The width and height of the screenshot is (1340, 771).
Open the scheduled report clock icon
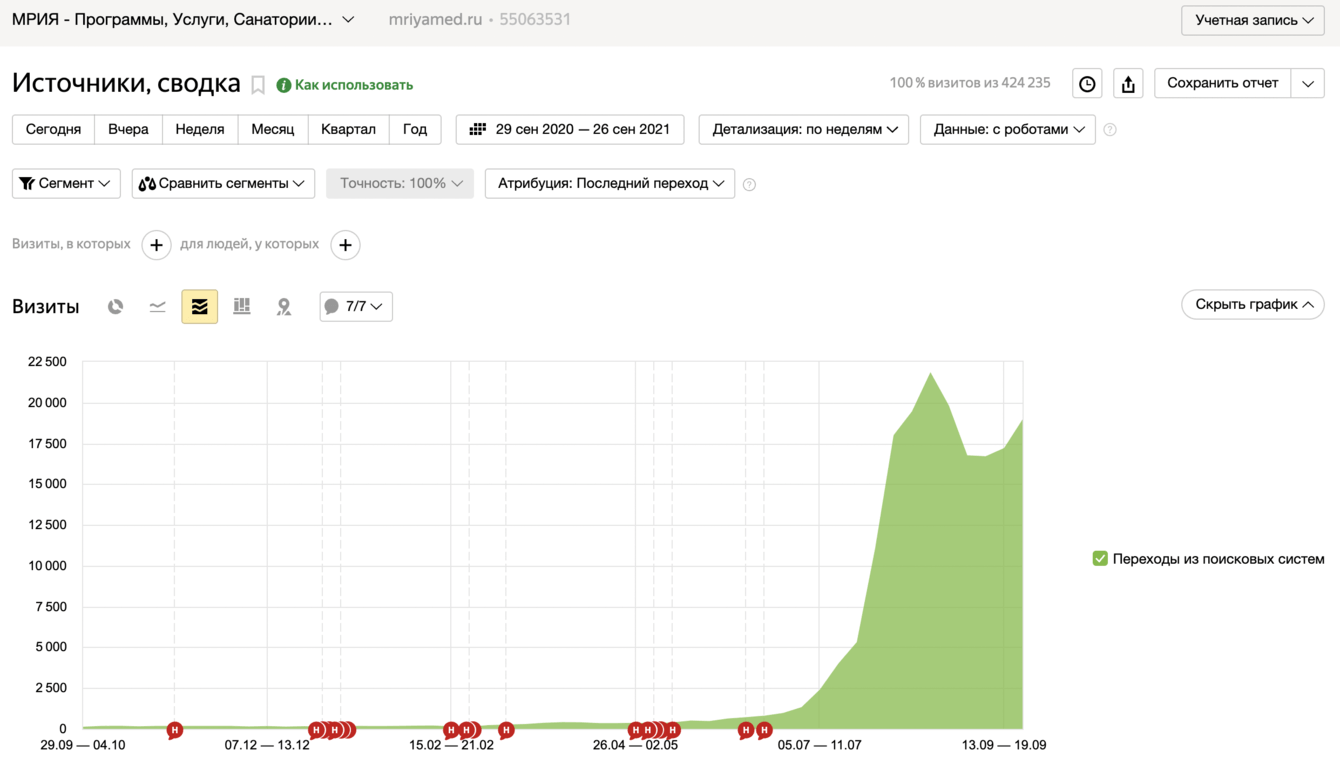(x=1087, y=84)
